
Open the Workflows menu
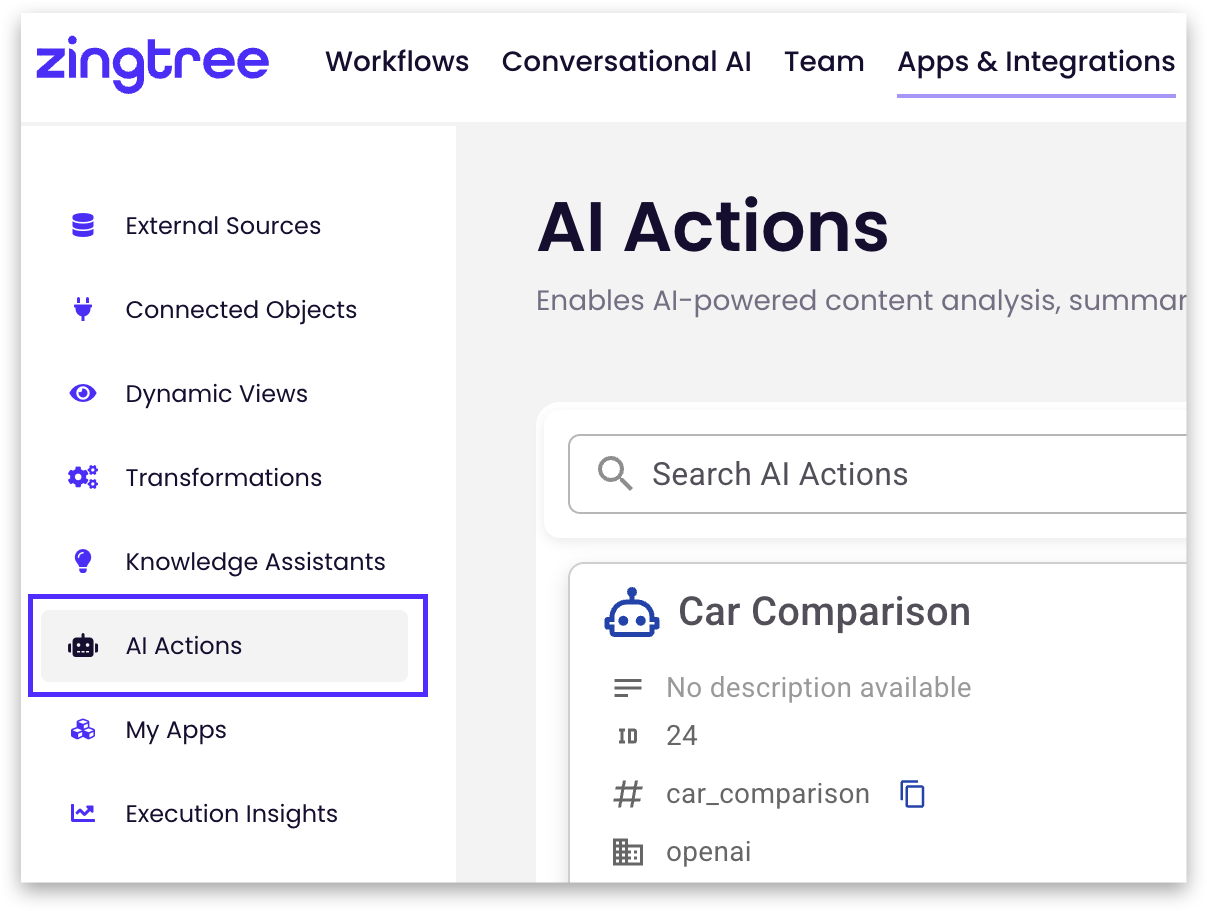click(397, 62)
